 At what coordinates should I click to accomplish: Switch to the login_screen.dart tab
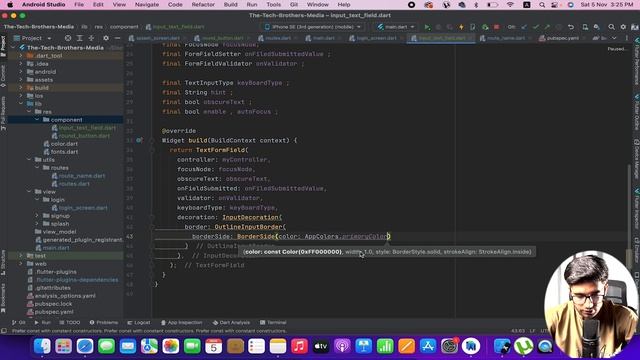[376, 38]
